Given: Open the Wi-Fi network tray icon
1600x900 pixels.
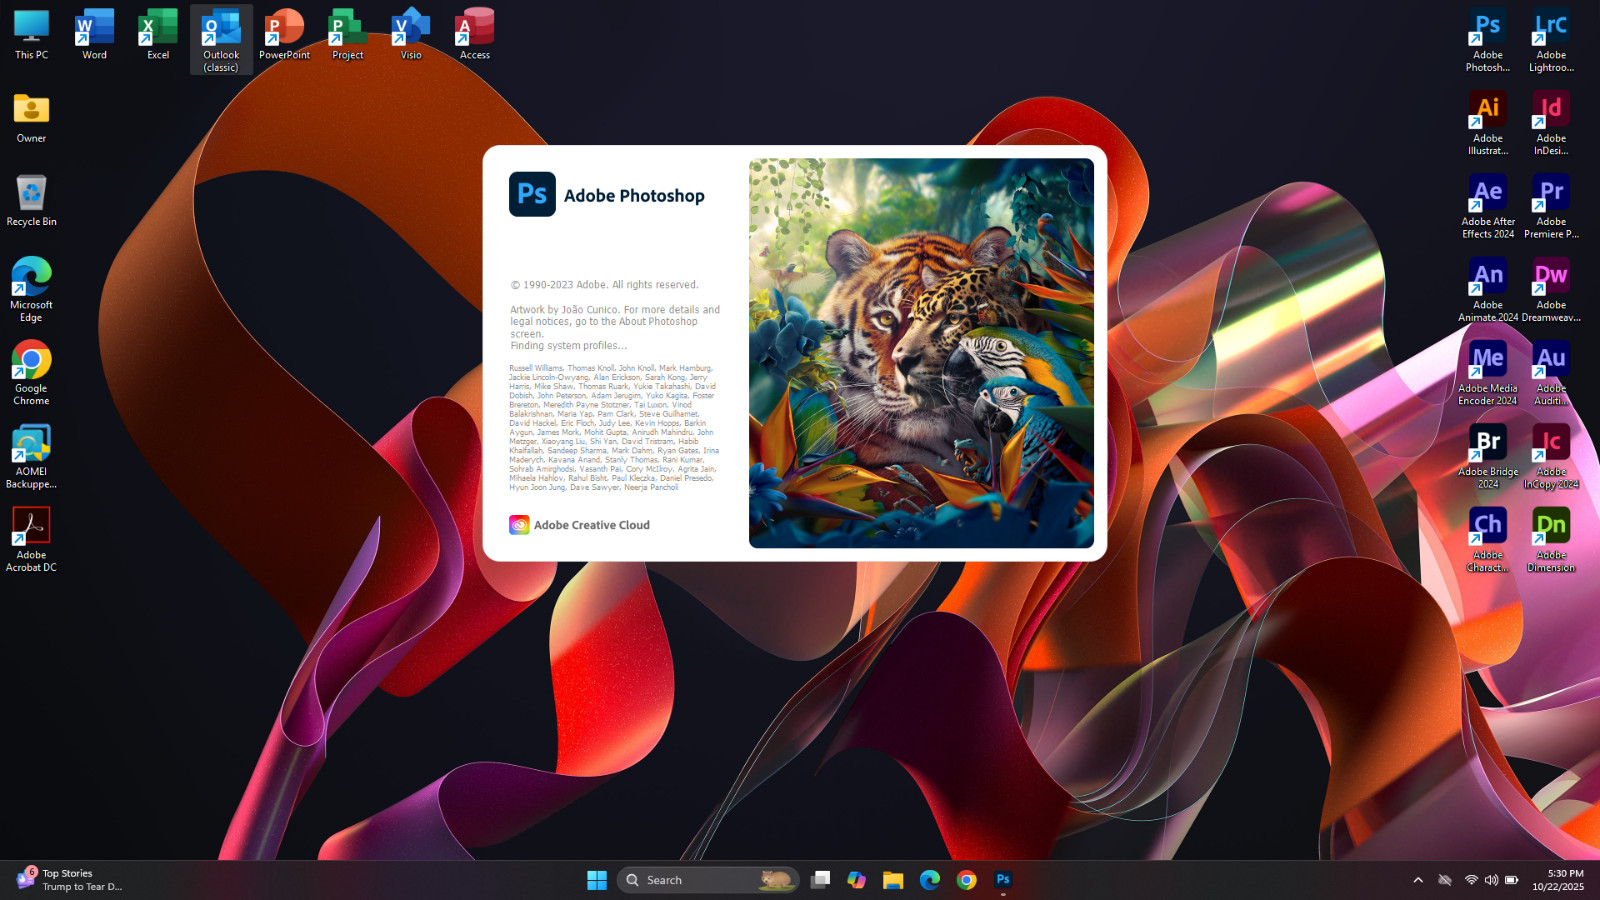Looking at the screenshot, I should [x=1471, y=880].
